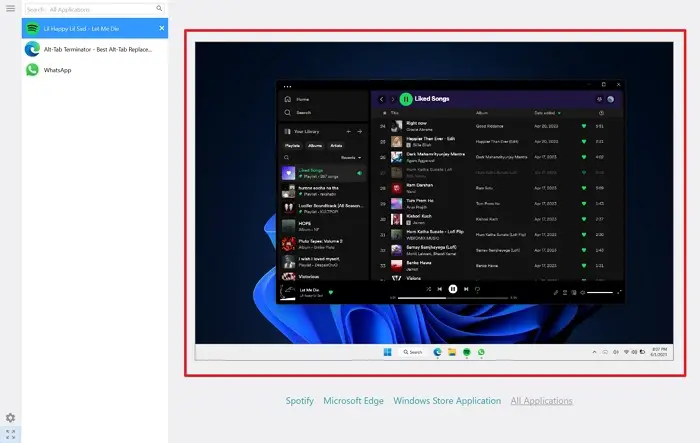Filter tasks by the Spotify link
700x443 pixels.
(300, 401)
